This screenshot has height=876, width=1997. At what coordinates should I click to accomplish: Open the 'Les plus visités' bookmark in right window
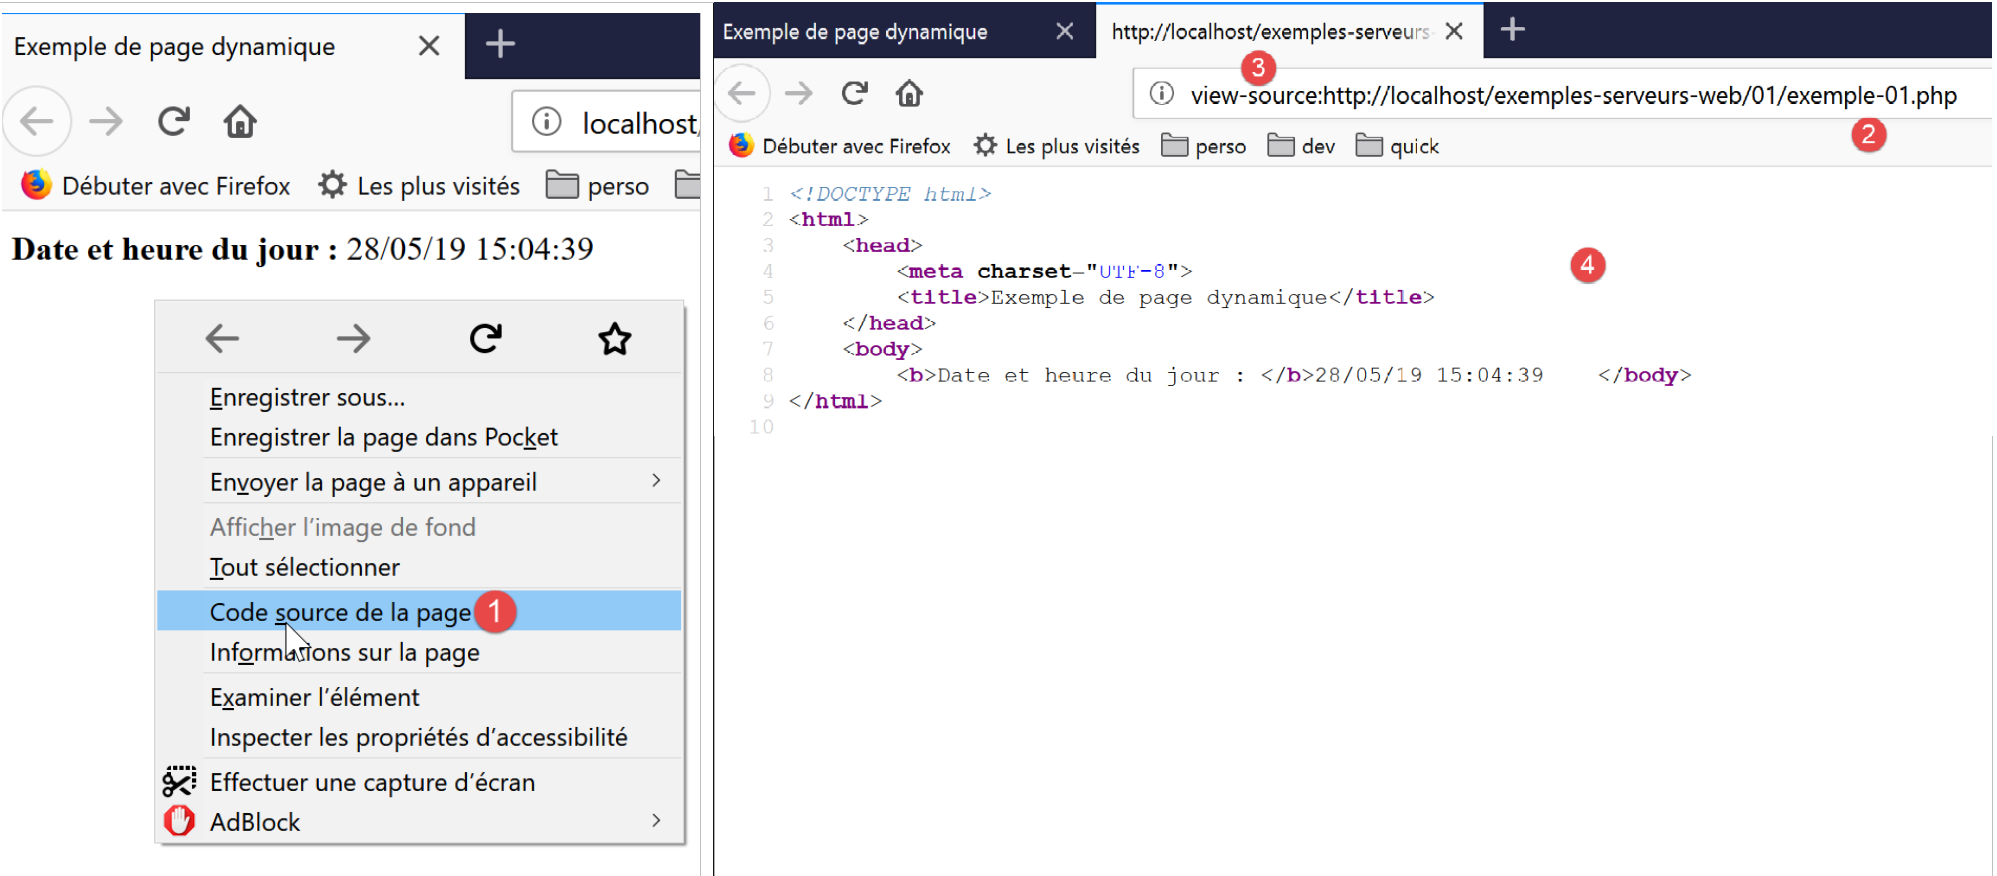pos(1057,147)
